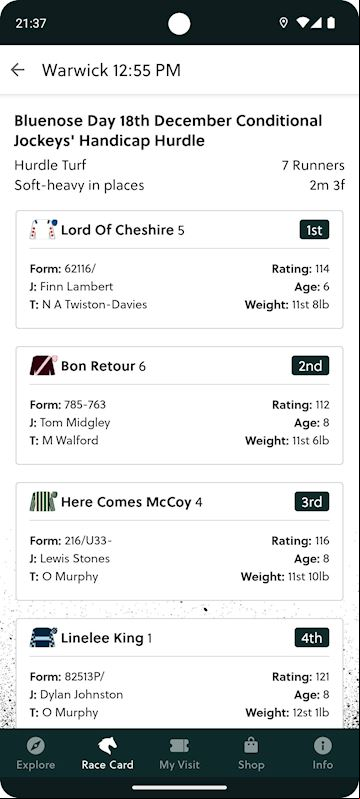This screenshot has height=799, width=360.
Task: Open the Explore compass icon
Action: pos(36,746)
